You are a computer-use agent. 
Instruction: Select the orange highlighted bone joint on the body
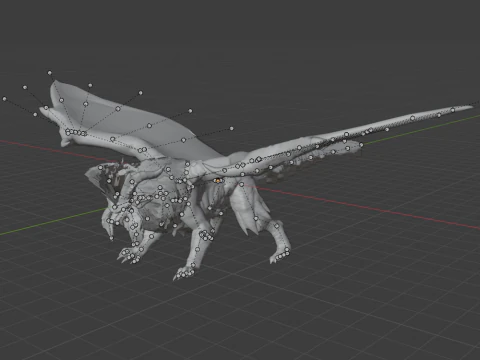click(x=218, y=180)
